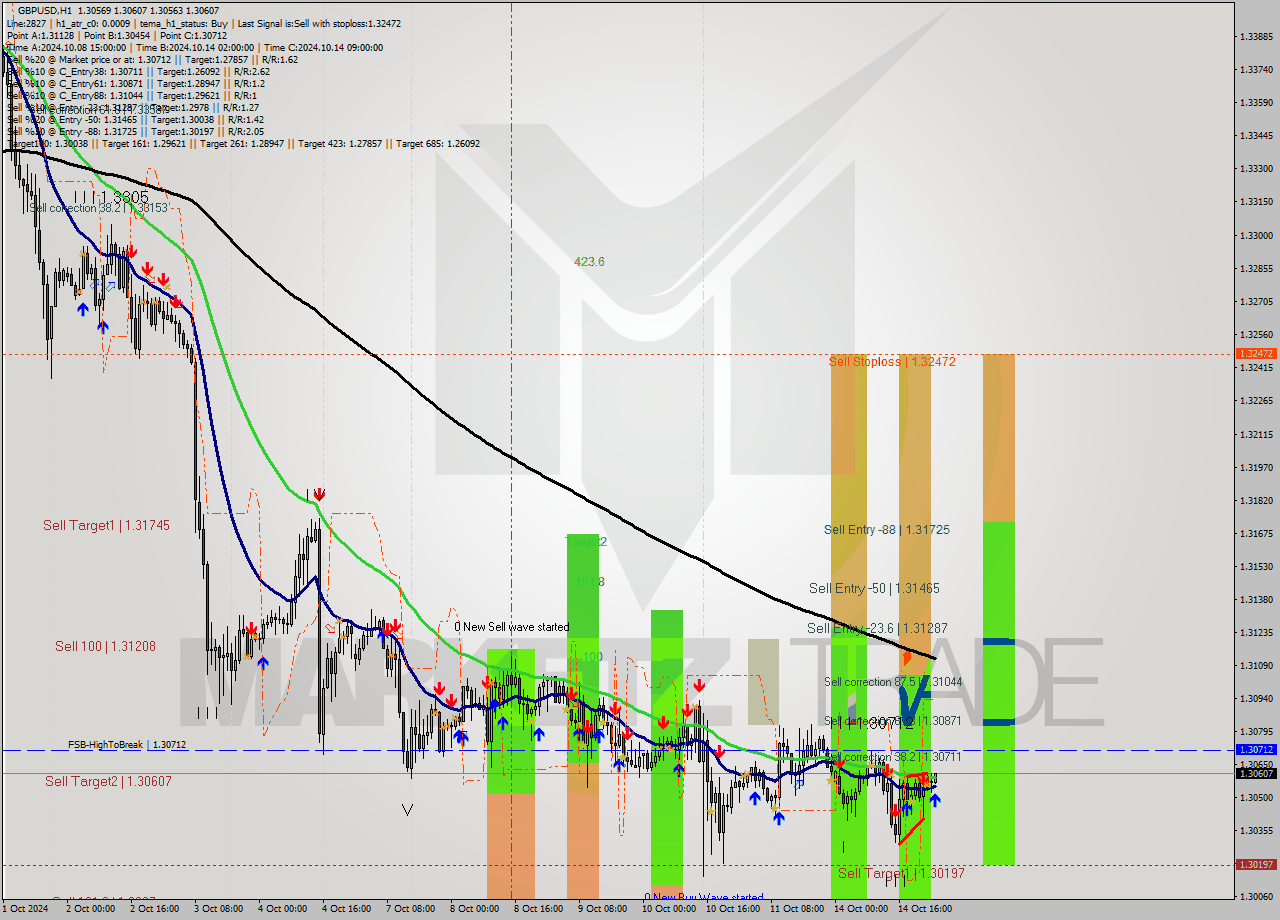The height and width of the screenshot is (920, 1280).
Task: Click the 1.33885 price scale value
Action: [x=1255, y=37]
